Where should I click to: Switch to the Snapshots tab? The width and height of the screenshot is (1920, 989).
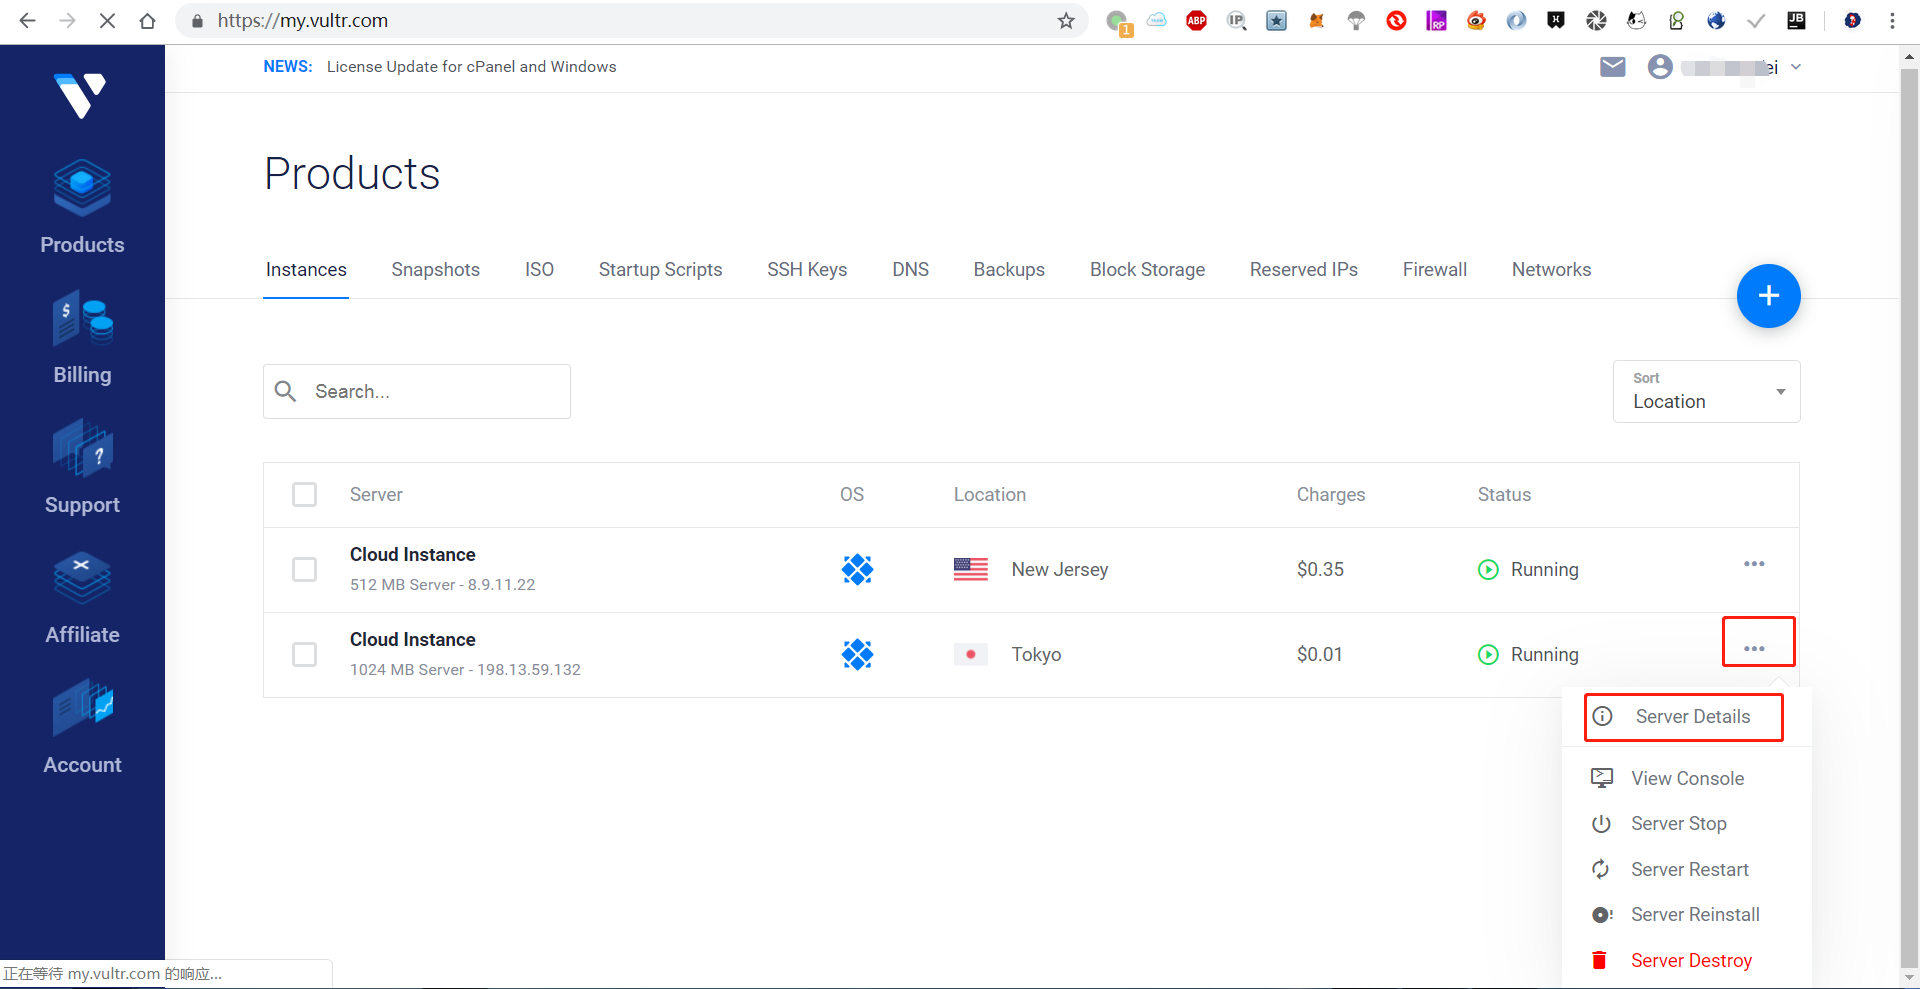[x=435, y=270]
